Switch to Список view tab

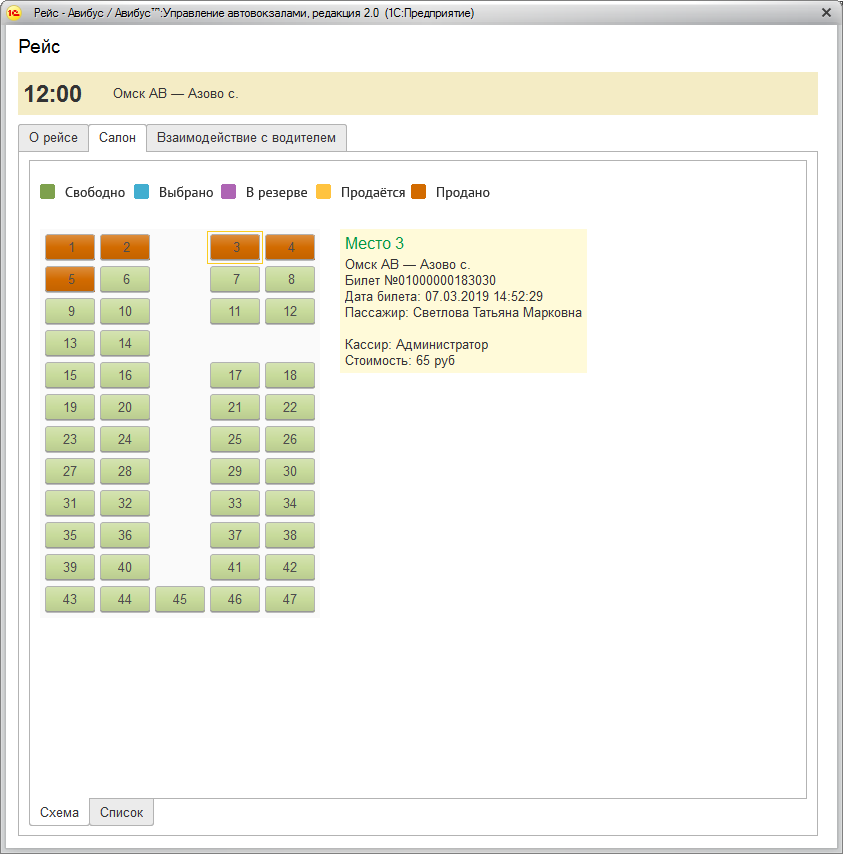coord(121,813)
